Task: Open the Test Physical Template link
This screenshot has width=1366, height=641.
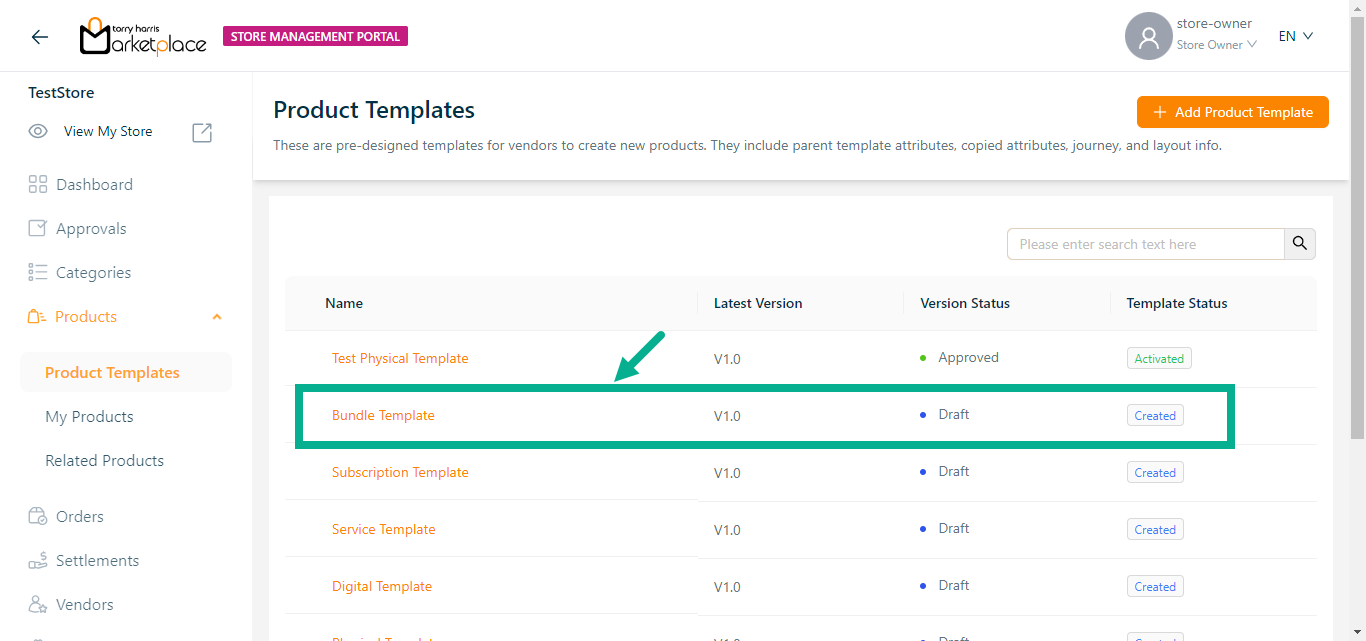Action: pos(400,358)
